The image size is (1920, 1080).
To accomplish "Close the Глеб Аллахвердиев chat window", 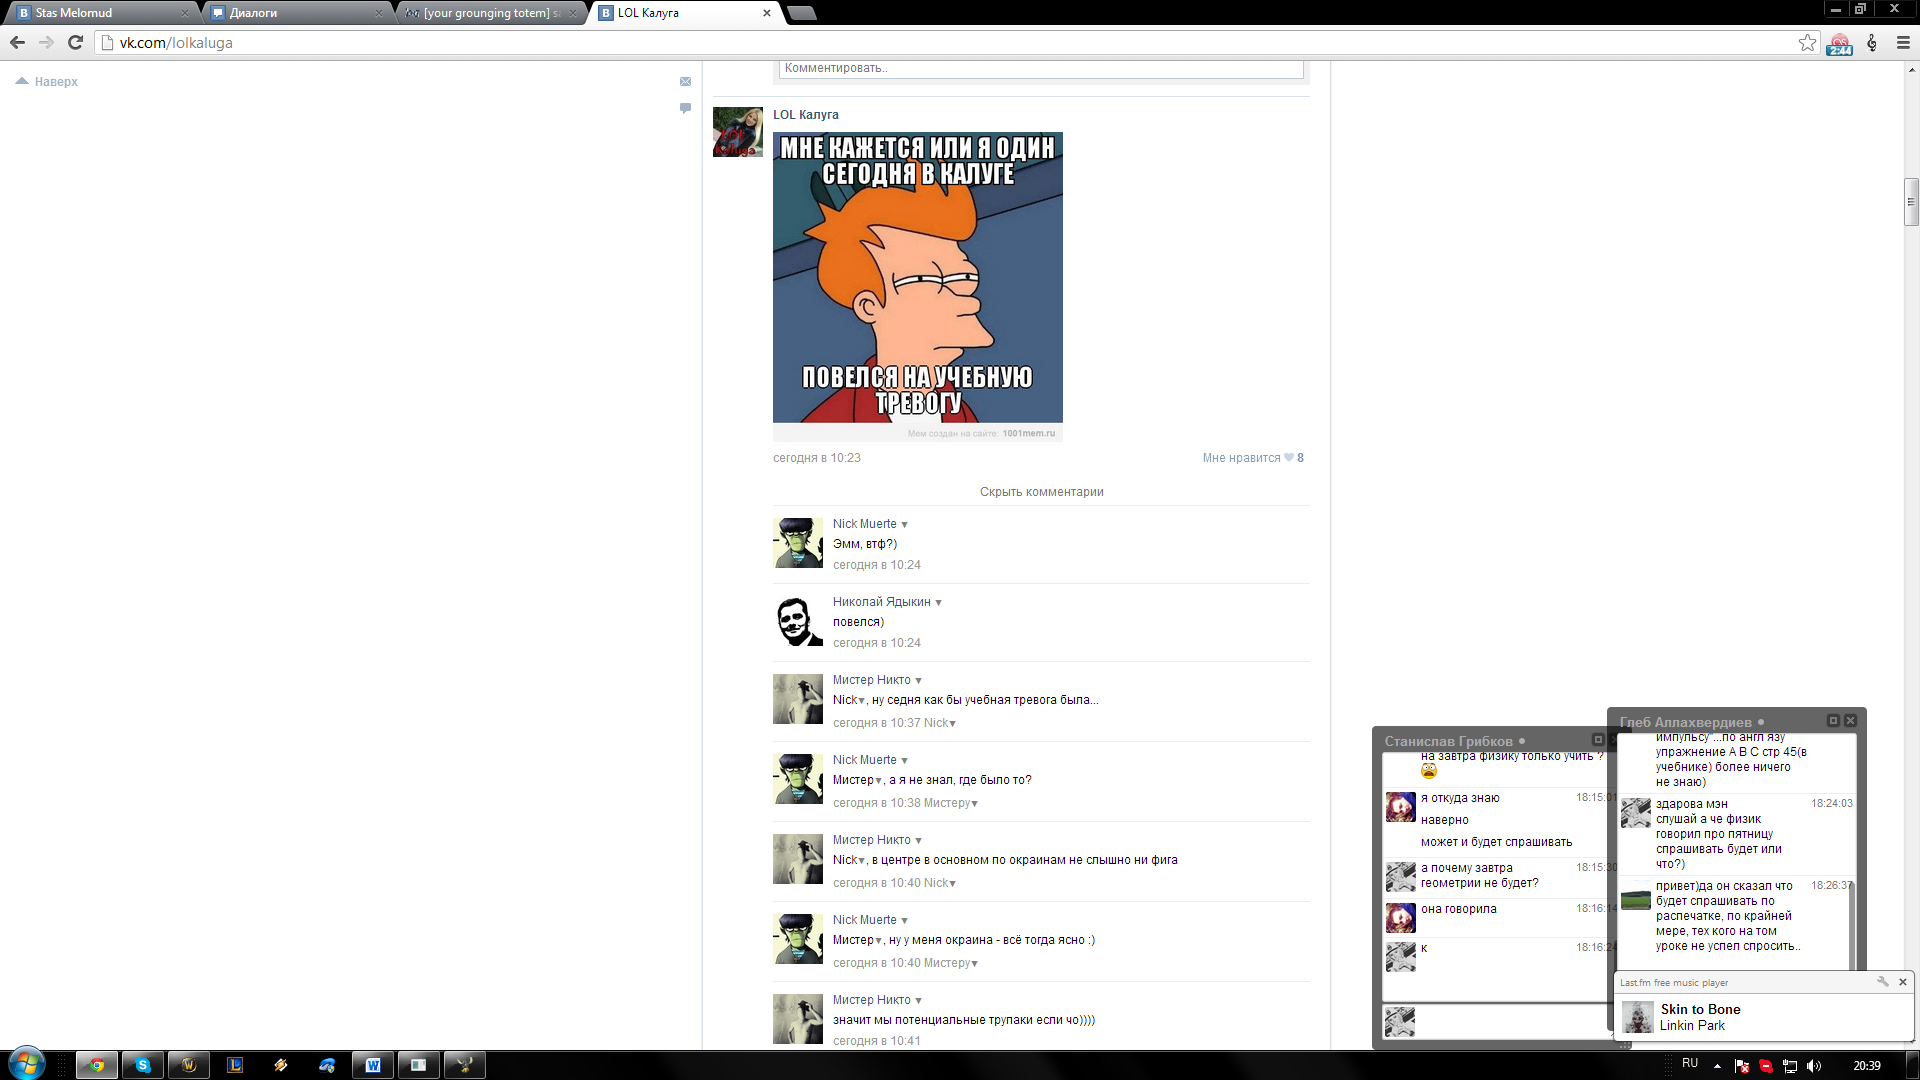I will click(x=1850, y=720).
